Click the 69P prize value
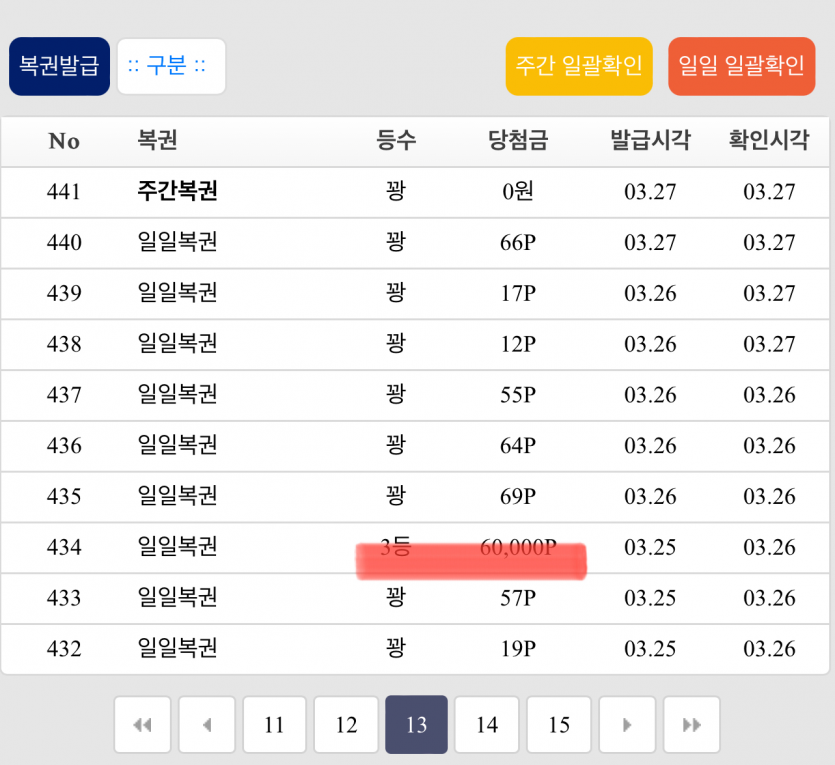Viewport: 835px width, 765px height. coord(518,496)
